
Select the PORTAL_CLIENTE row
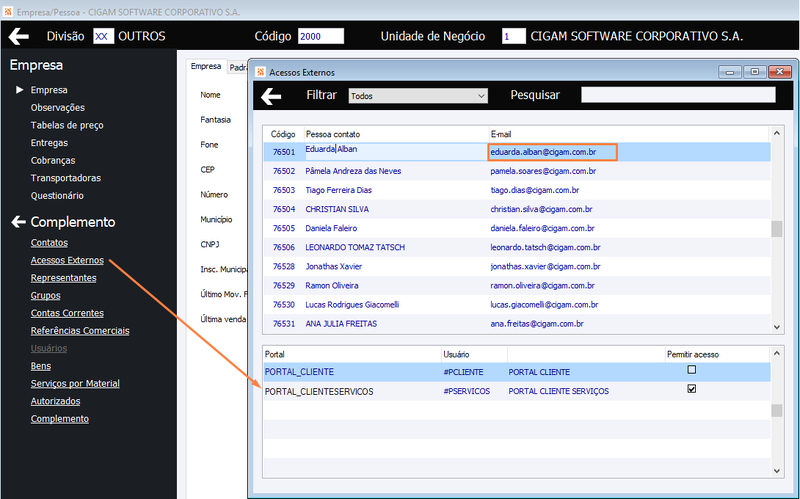517,372
